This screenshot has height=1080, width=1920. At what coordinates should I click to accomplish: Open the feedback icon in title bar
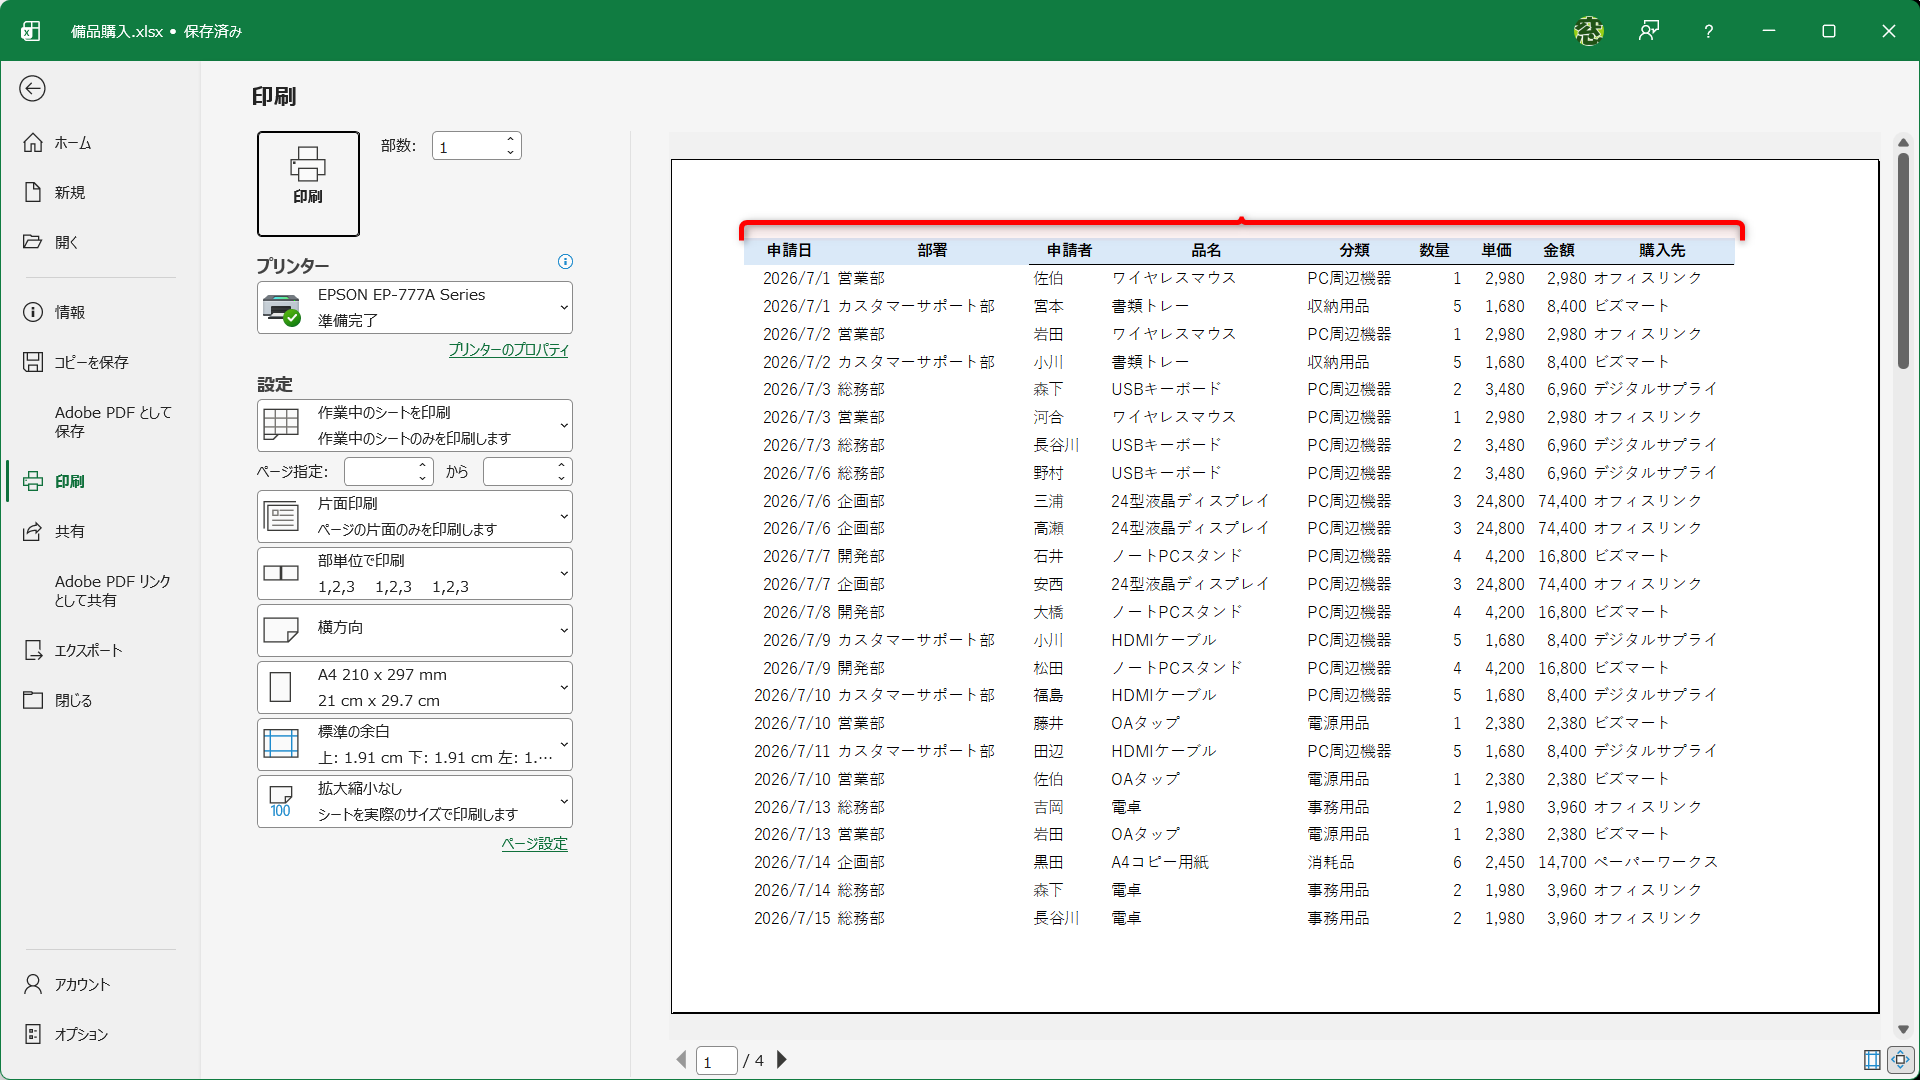(1649, 31)
